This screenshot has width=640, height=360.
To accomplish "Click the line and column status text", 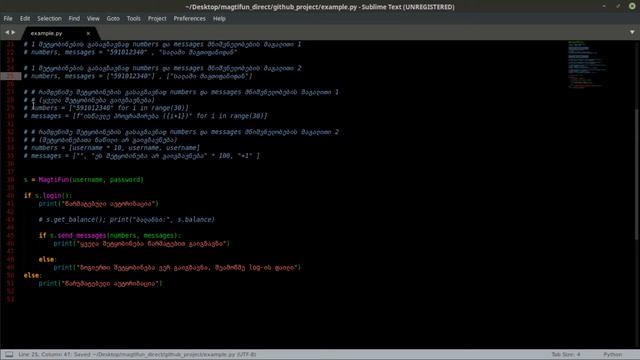I will (x=44, y=354).
